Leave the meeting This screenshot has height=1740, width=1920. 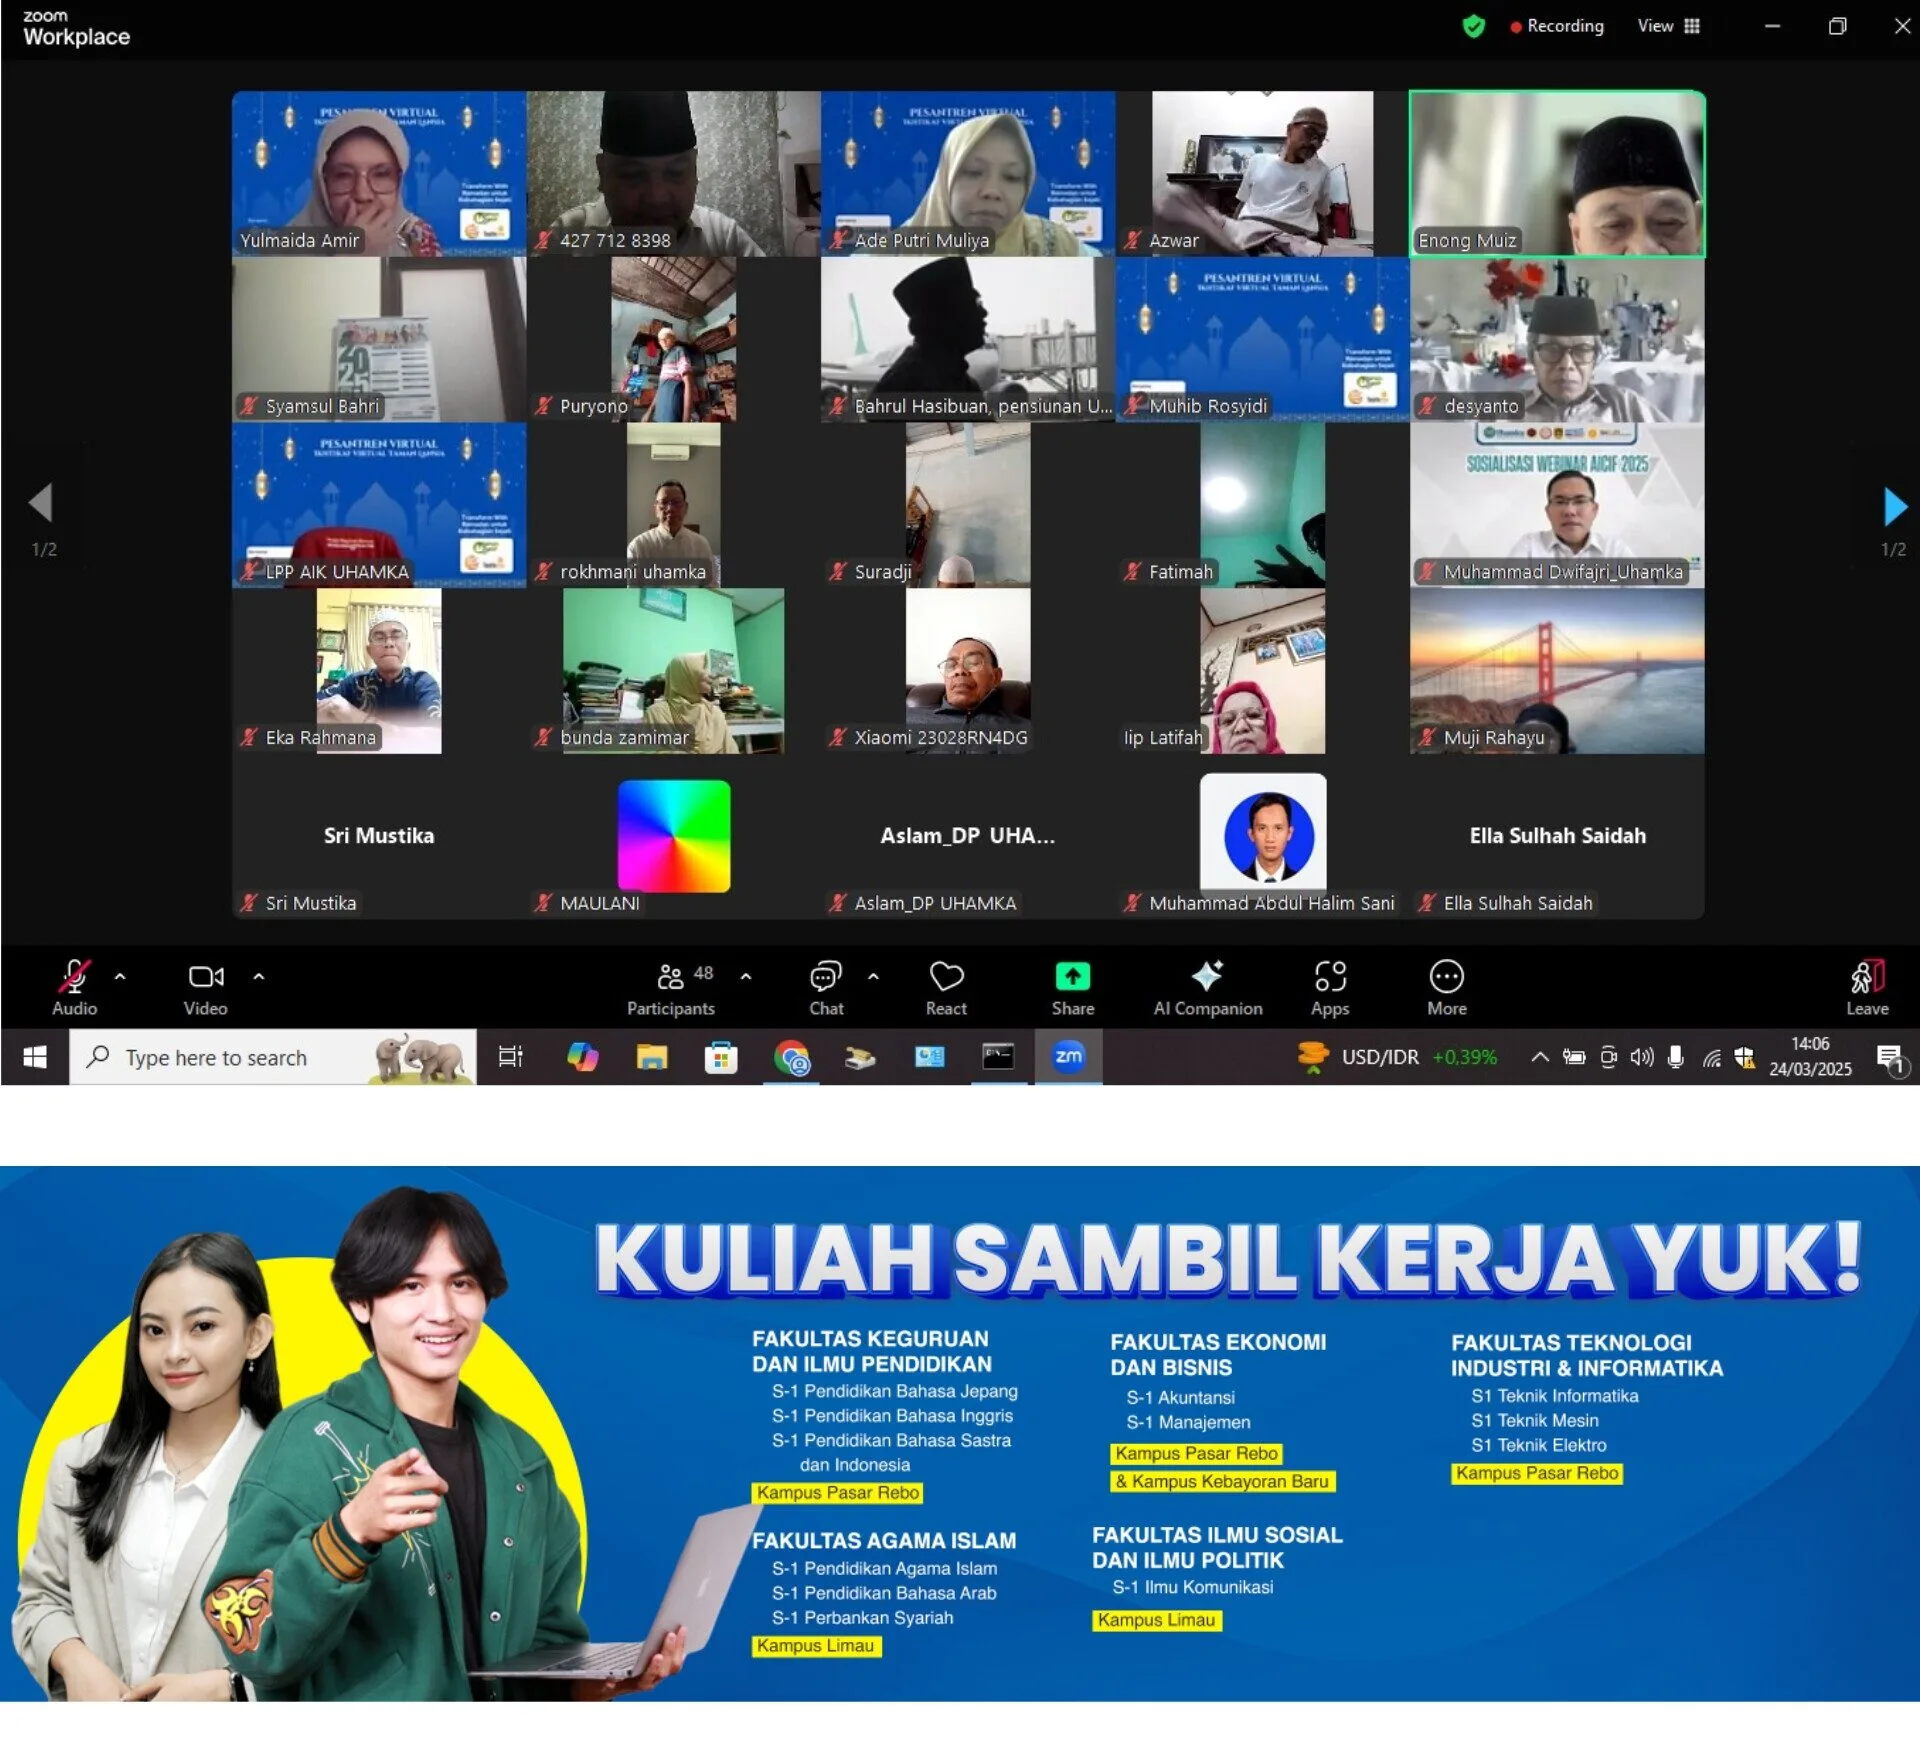[x=1867, y=986]
